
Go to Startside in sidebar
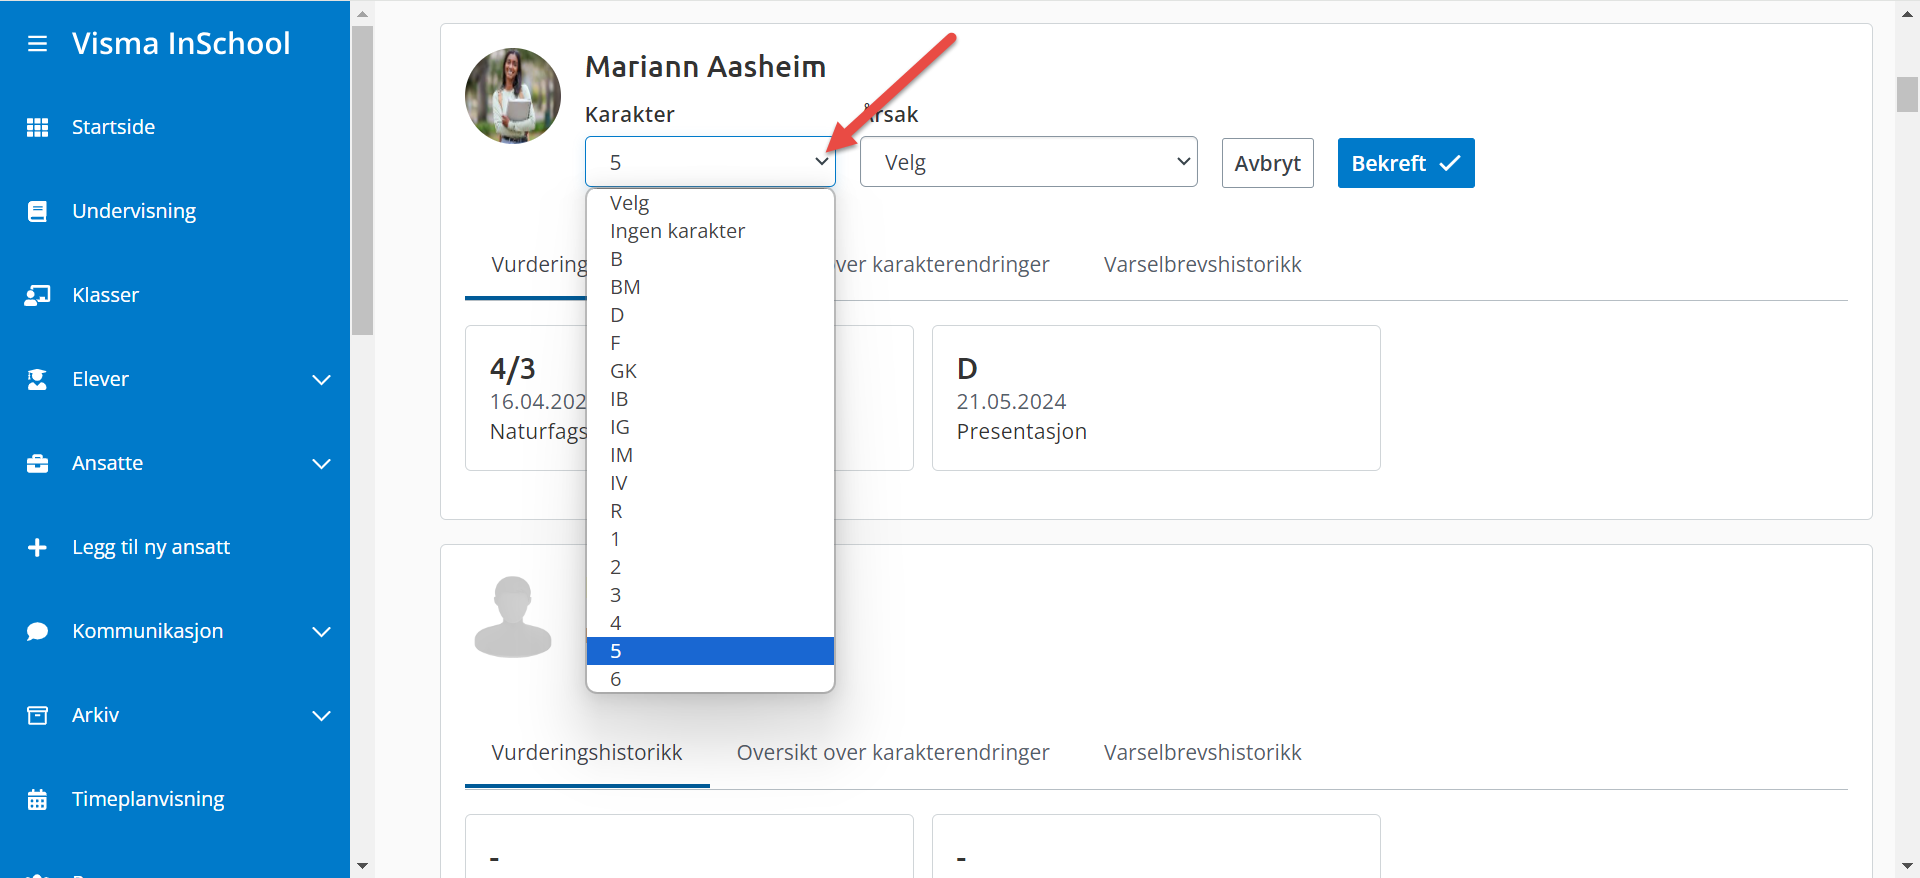pyautogui.click(x=113, y=127)
